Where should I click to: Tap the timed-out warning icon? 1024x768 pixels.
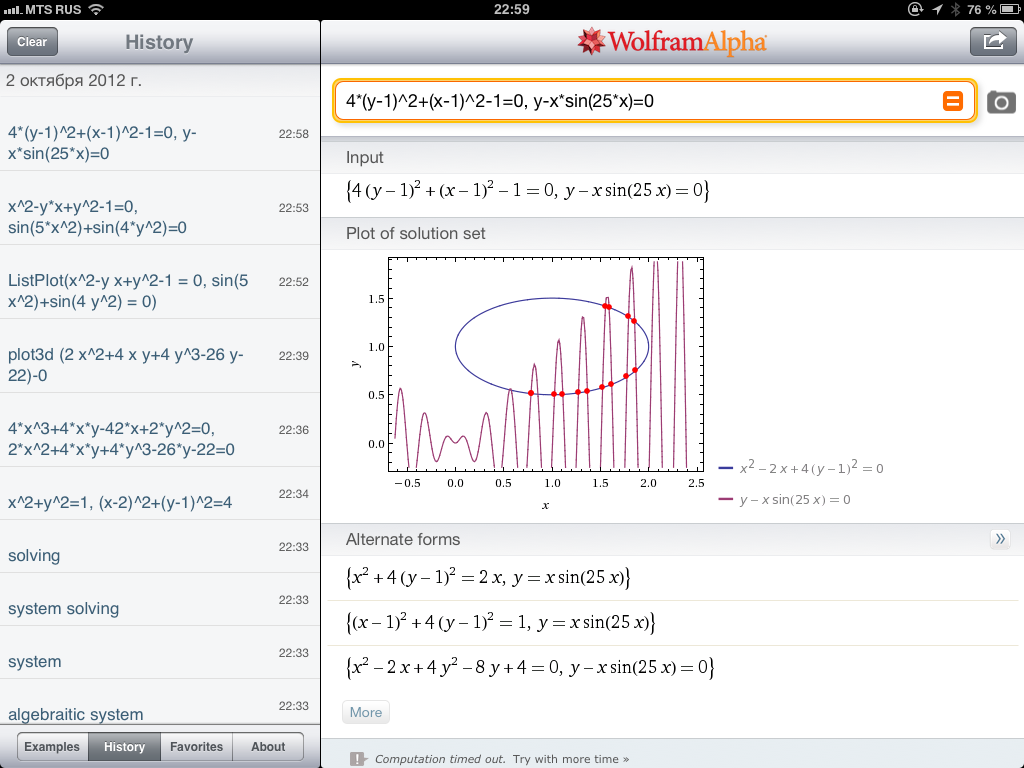357,759
